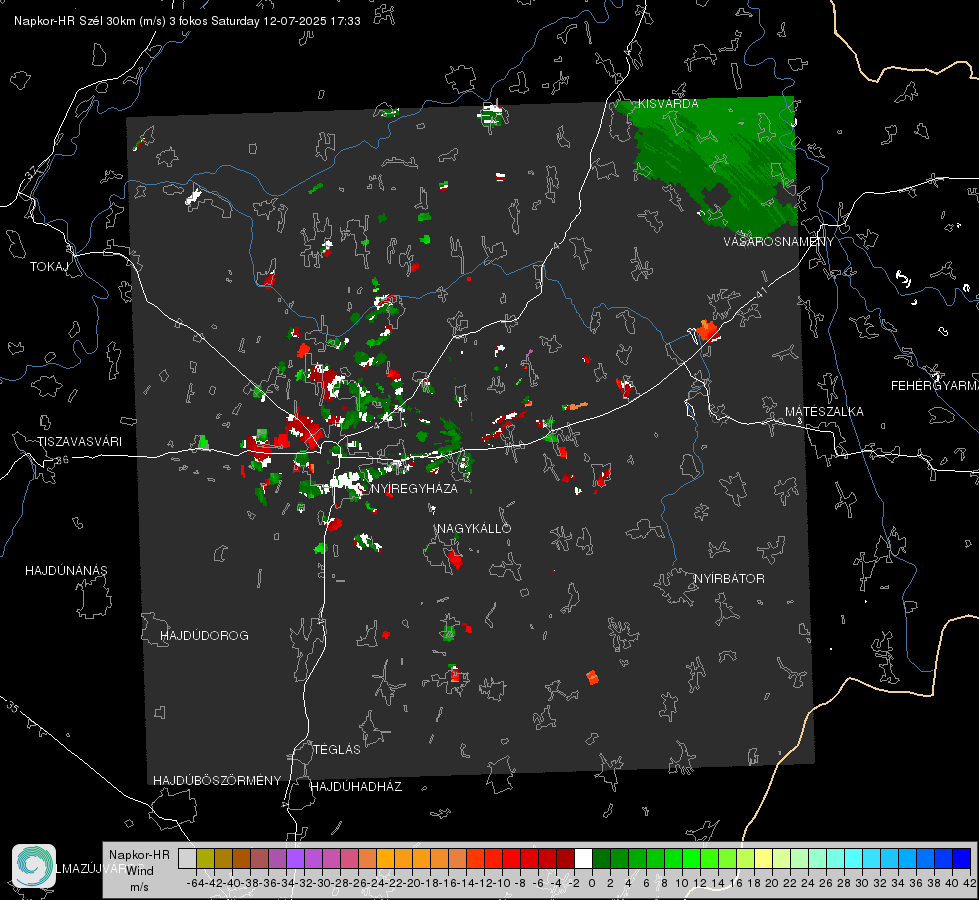Click the HAJDÚHADHÁZ label

(356, 787)
